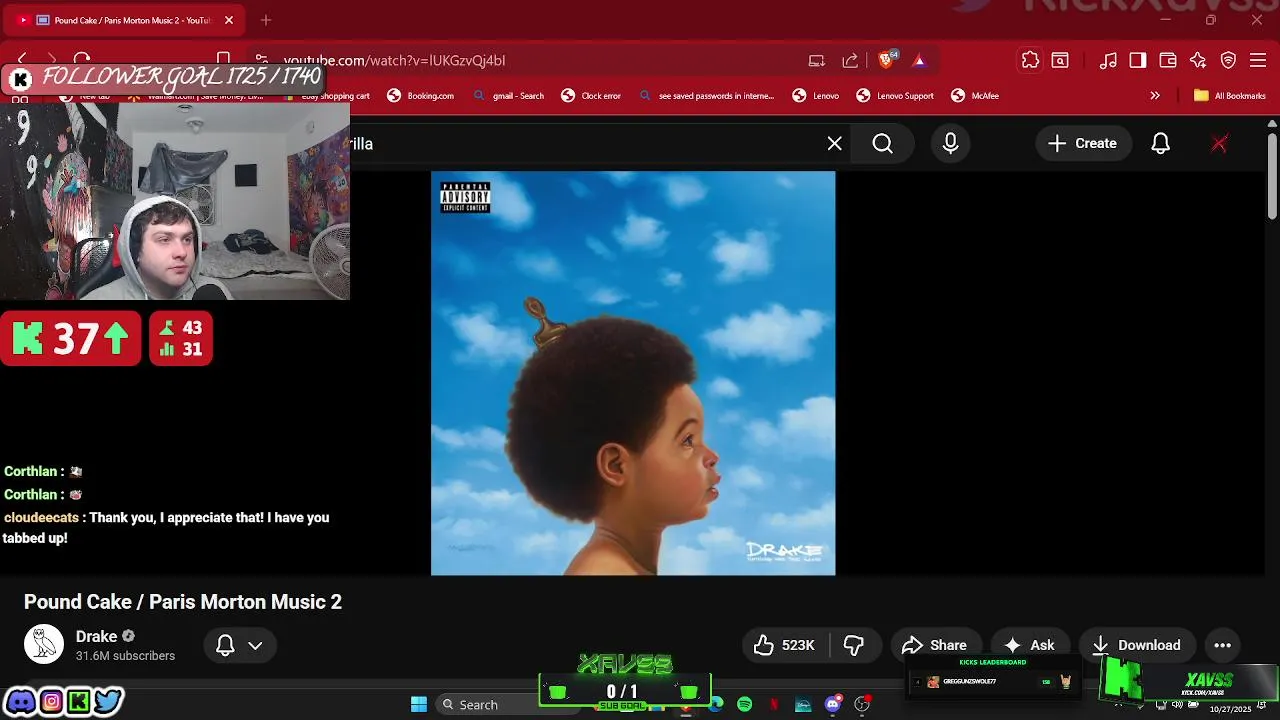Open the Brave Wallet icon
The width and height of the screenshot is (1280, 720).
[x=1168, y=61]
